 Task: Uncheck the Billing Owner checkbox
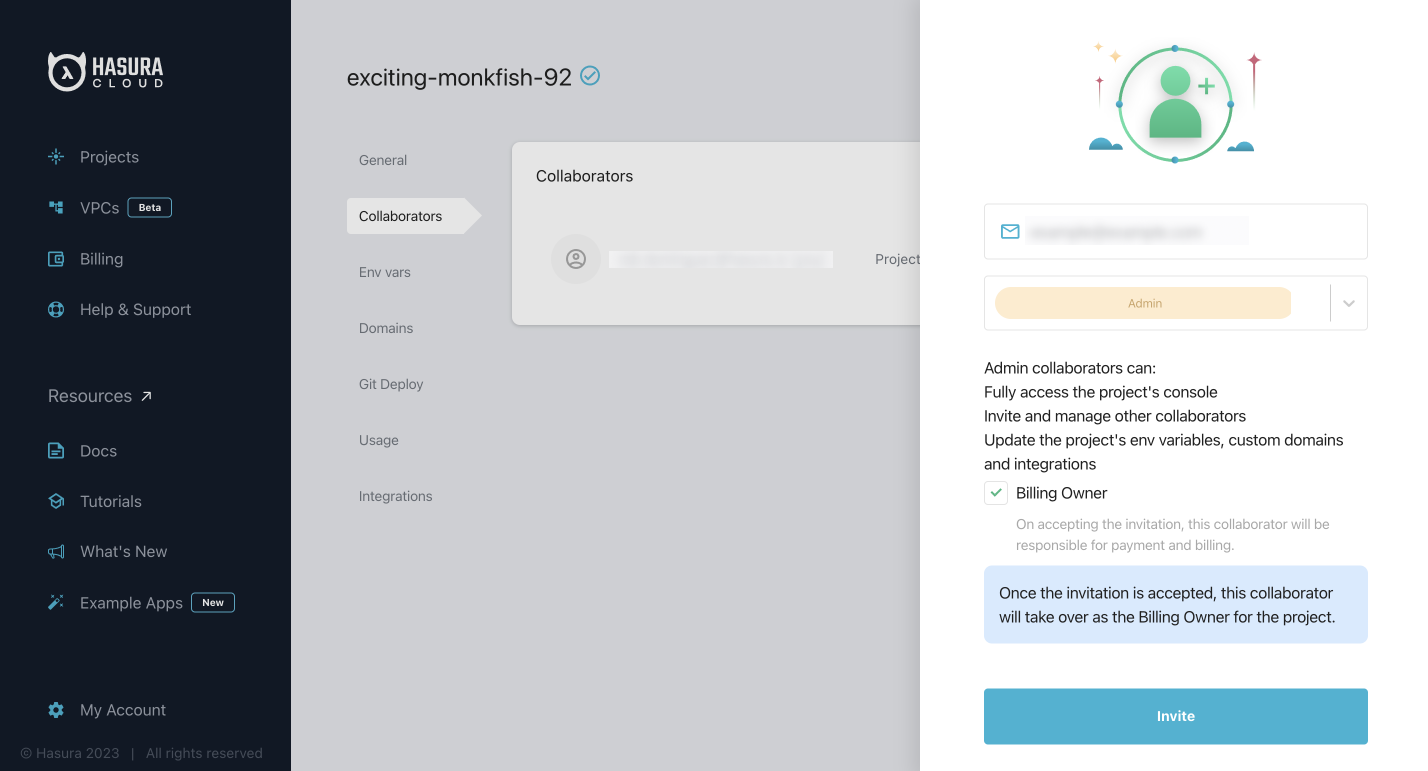996,493
